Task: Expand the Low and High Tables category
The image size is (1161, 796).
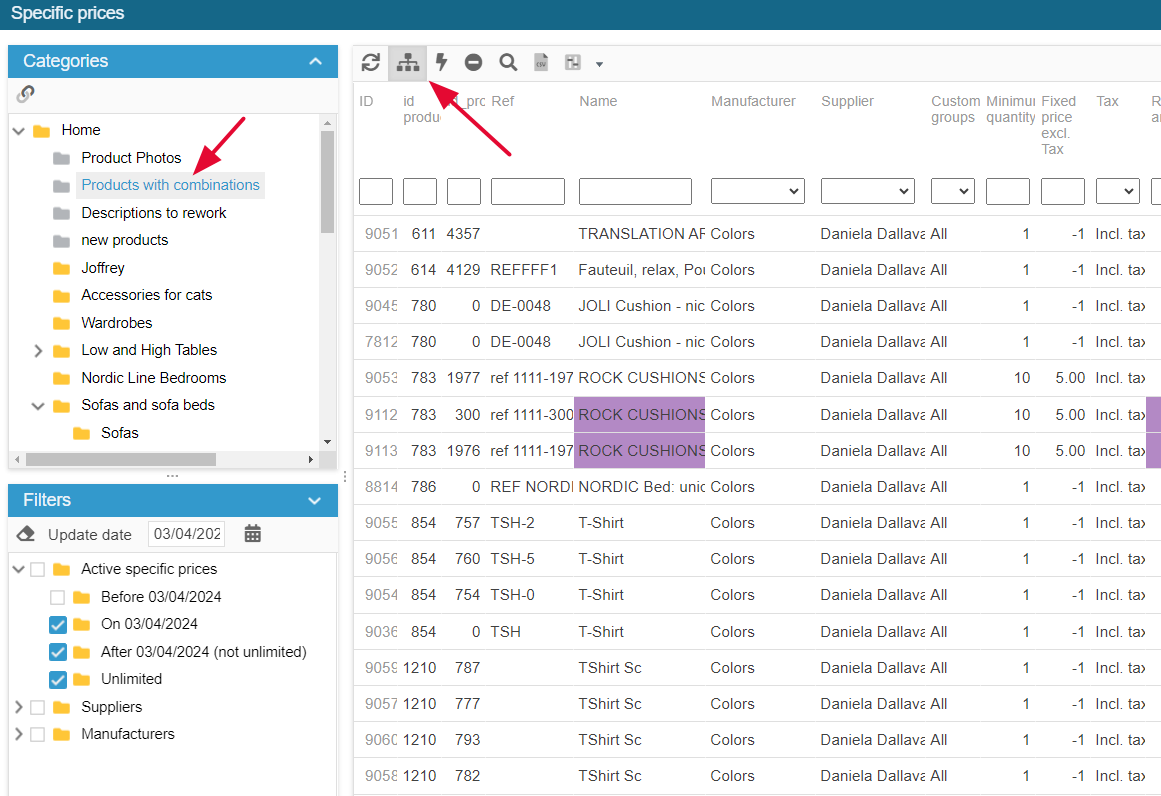Action: (38, 350)
